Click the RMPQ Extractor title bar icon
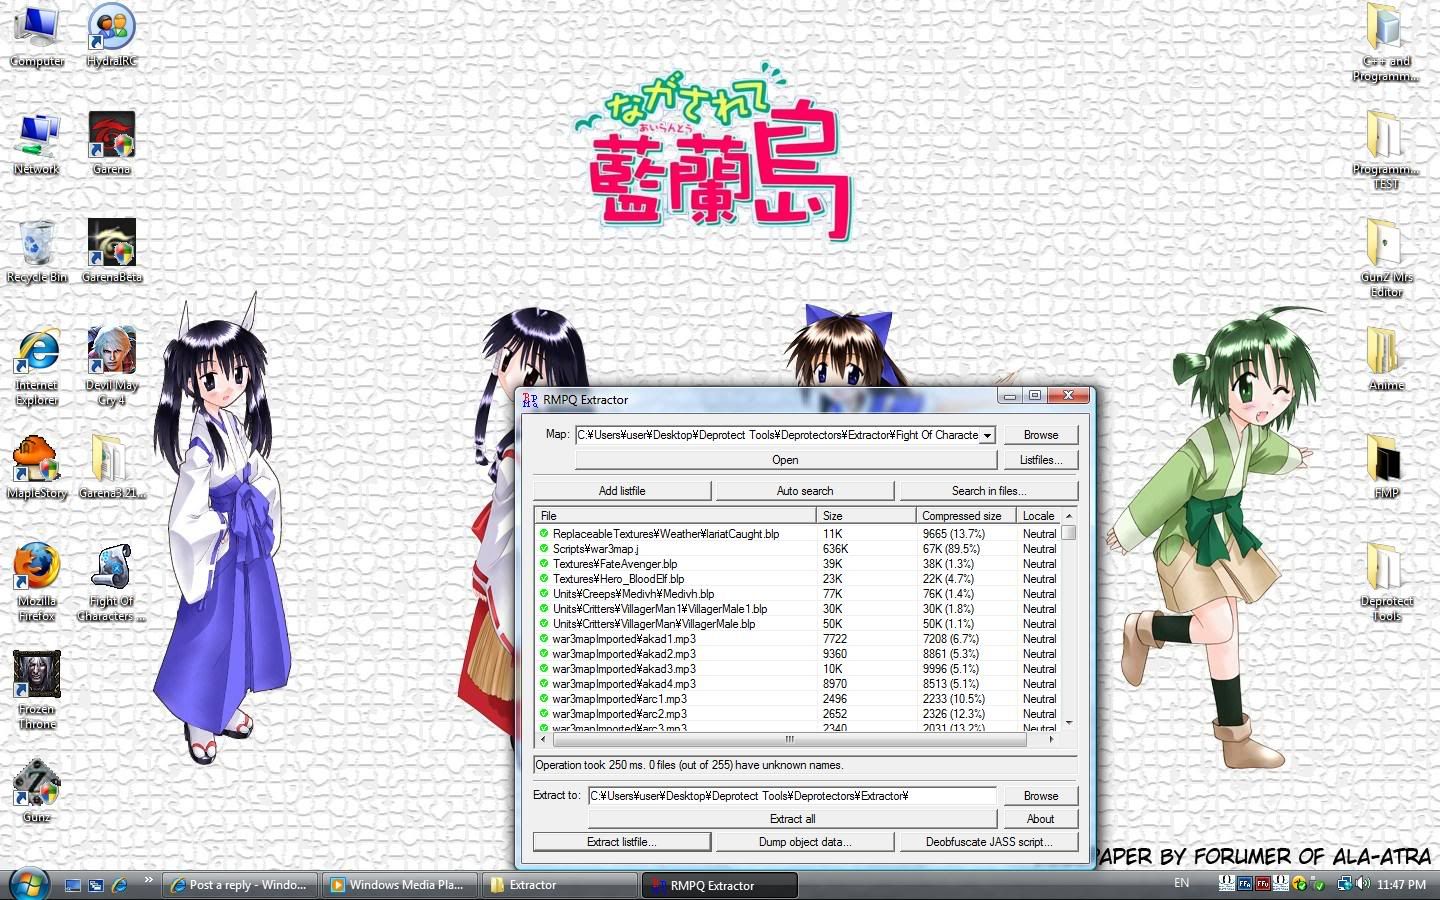This screenshot has height=900, width=1440. pos(530,399)
